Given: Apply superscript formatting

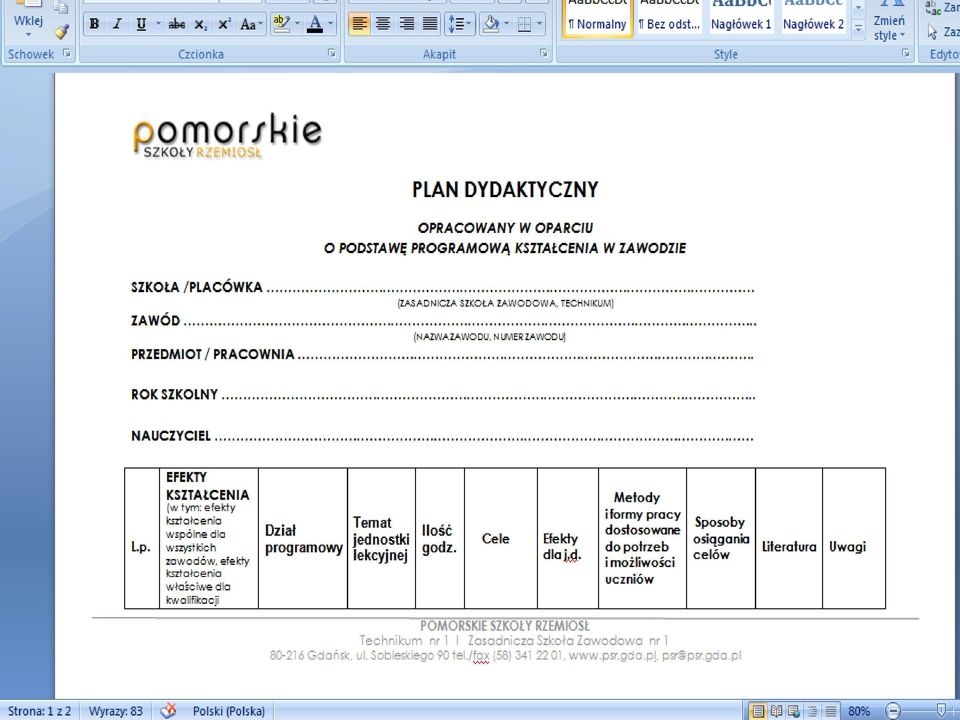Looking at the screenshot, I should (224, 24).
